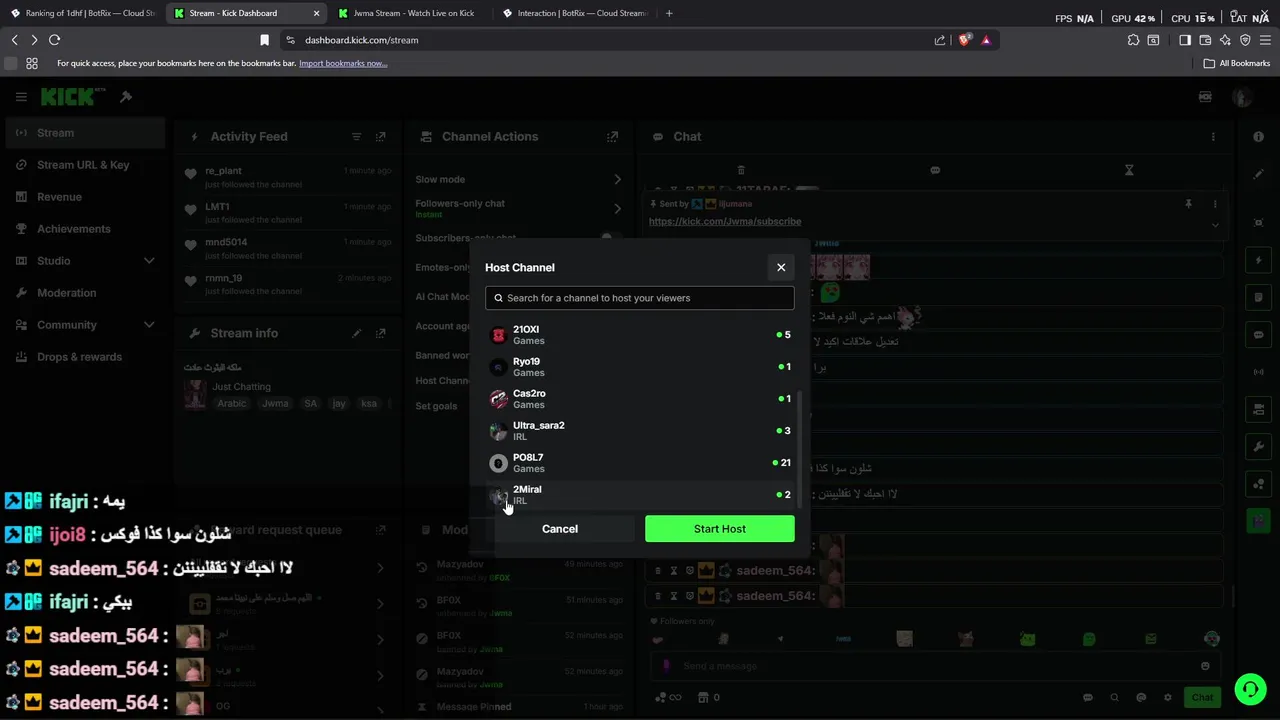The image size is (1280, 720).
Task: Edit Stream info pencil icon
Action: [x=356, y=333]
